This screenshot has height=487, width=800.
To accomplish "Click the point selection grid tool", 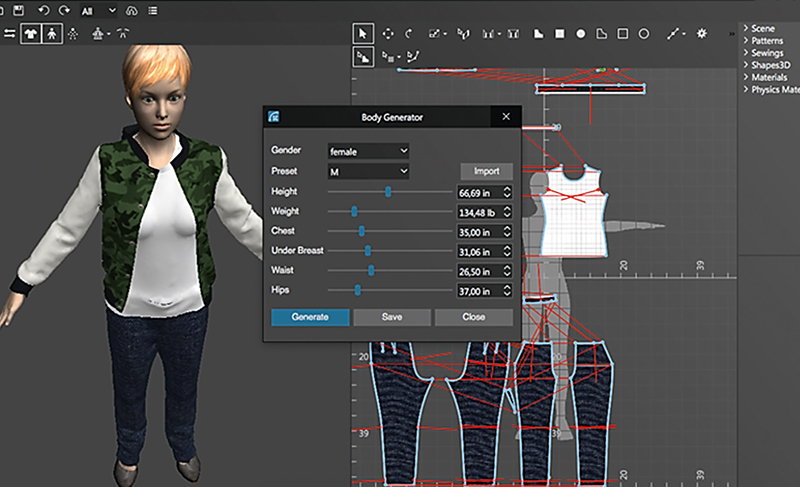I will [390, 57].
